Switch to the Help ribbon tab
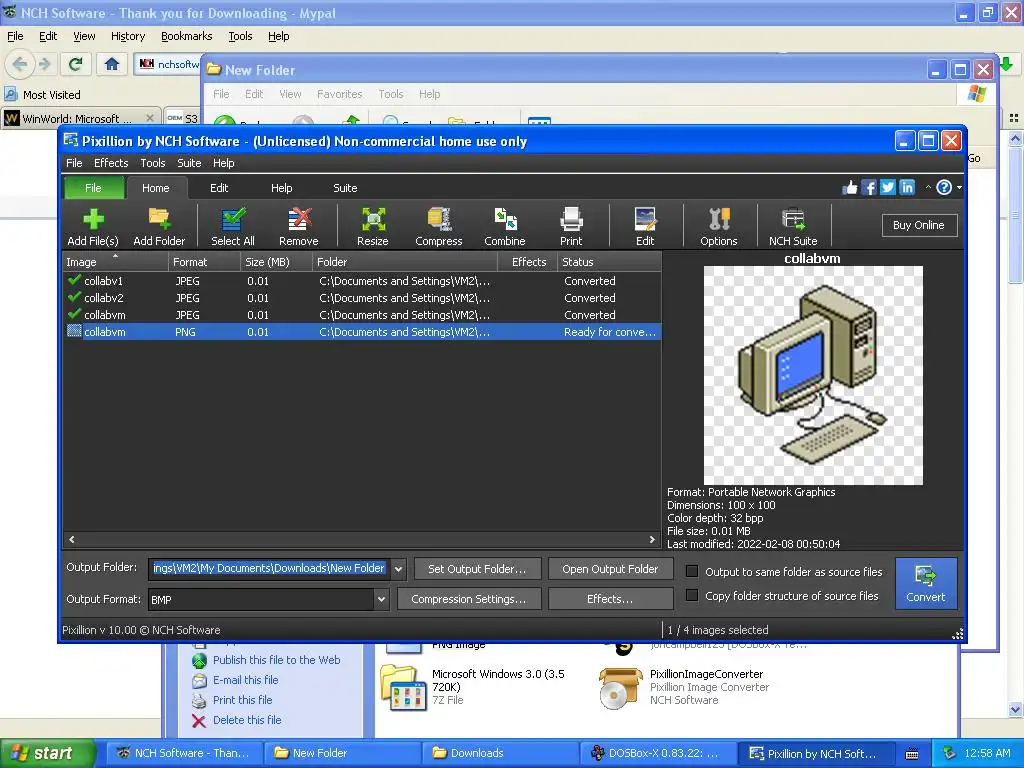This screenshot has width=1024, height=768. (281, 188)
